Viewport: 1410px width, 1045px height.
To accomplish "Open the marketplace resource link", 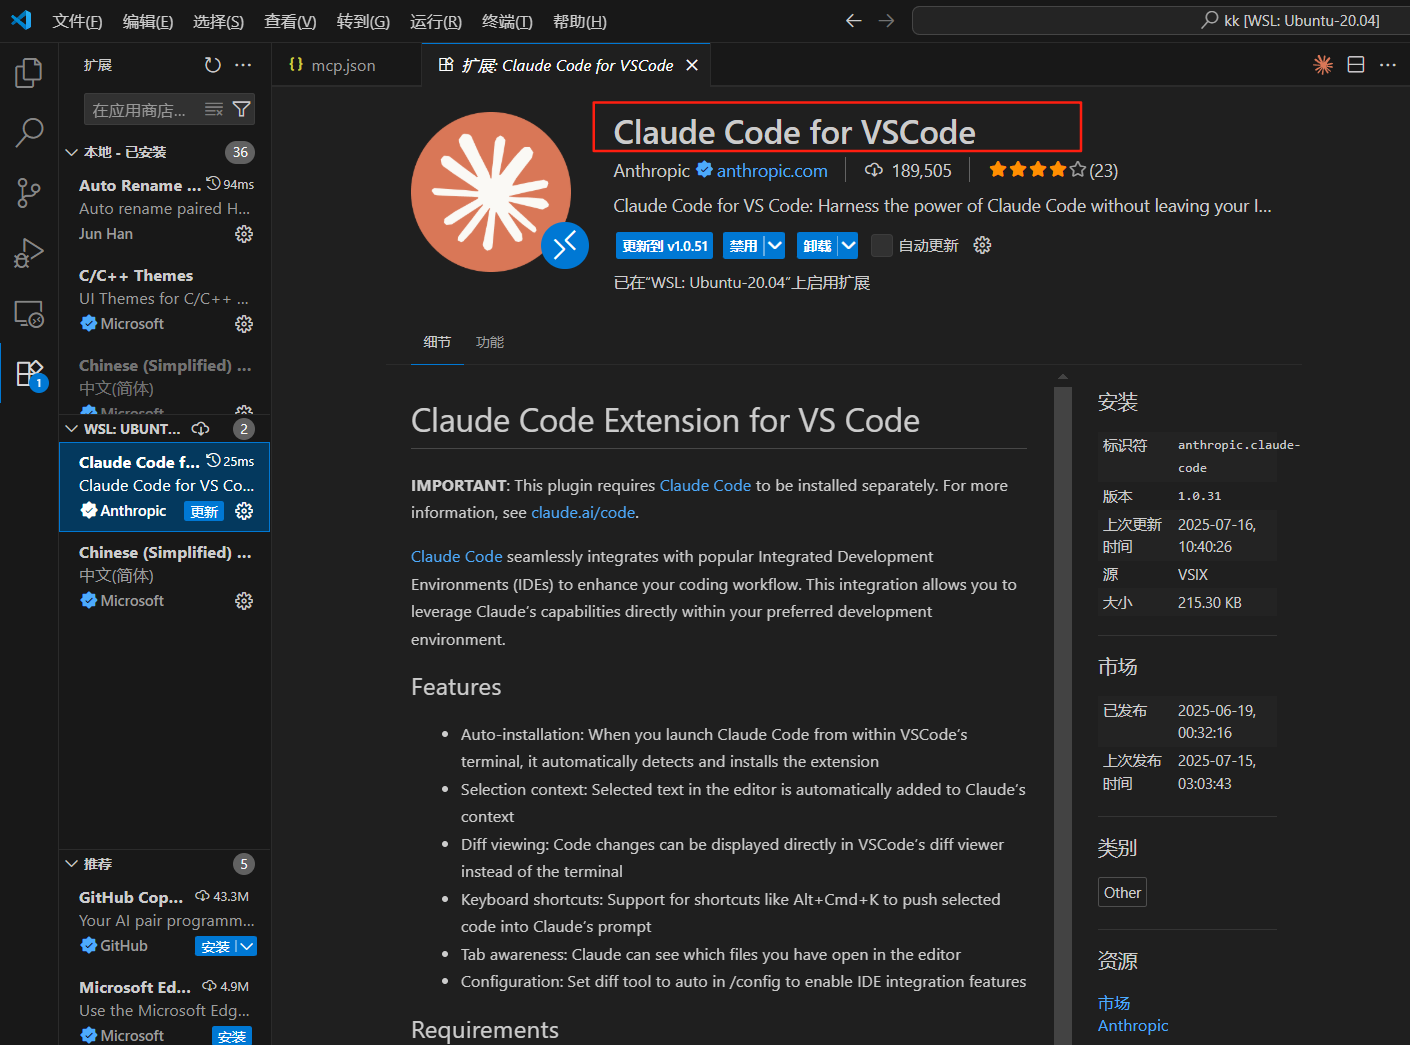I will point(1114,1003).
